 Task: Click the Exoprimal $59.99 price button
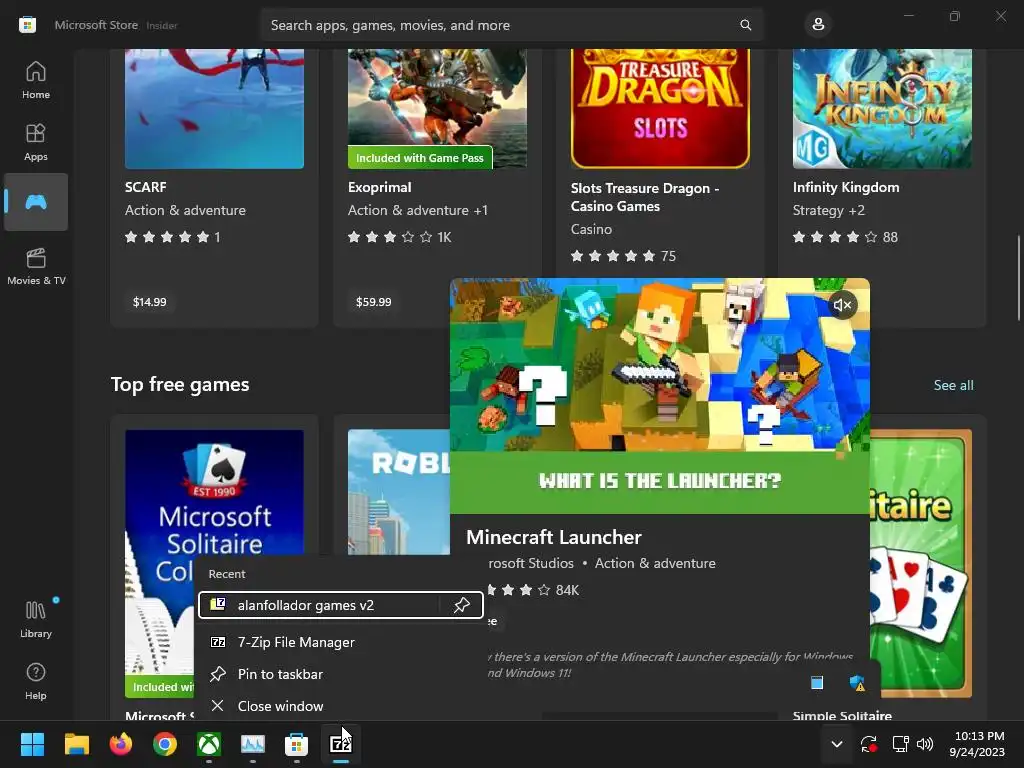[374, 302]
